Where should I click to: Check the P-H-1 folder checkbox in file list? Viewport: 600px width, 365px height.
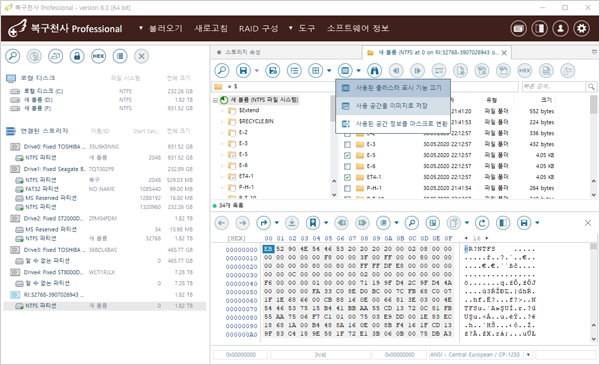click(347, 188)
